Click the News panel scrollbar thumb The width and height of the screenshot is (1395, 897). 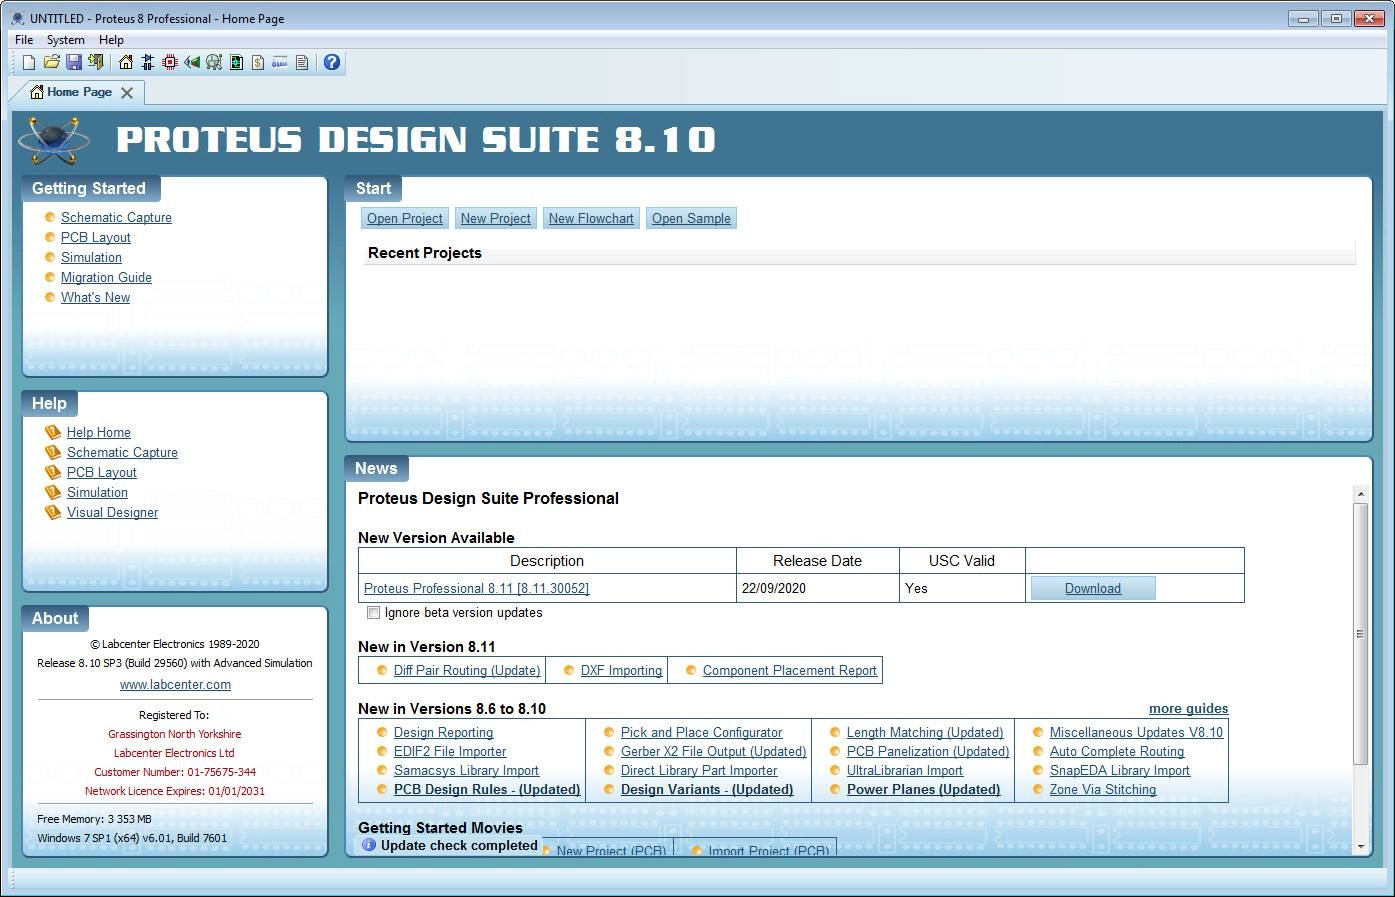pyautogui.click(x=1360, y=633)
